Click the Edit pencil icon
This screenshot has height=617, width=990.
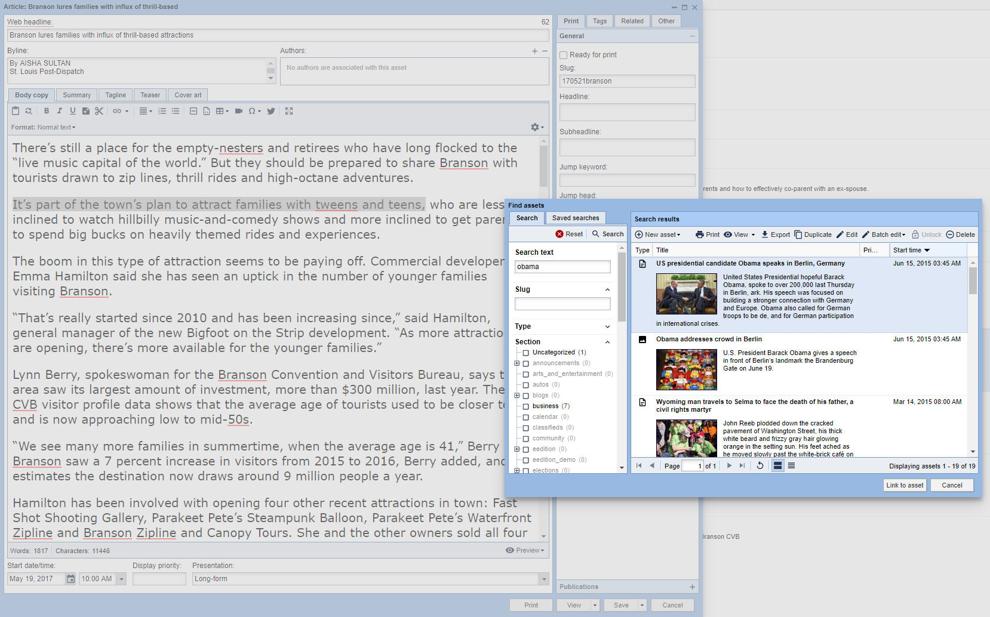coord(840,234)
